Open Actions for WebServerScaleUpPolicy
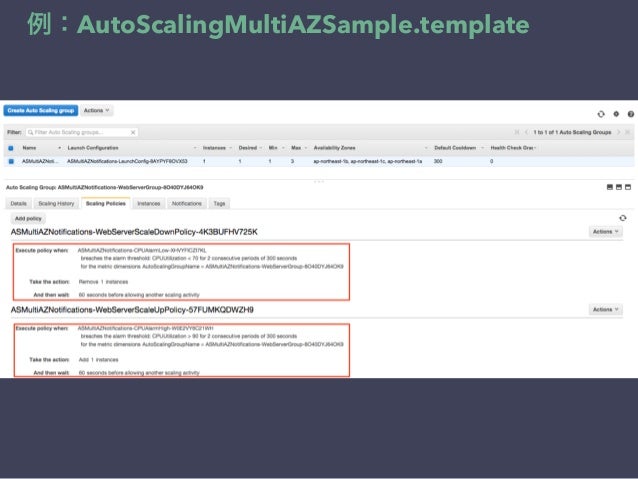The image size is (638, 479). coord(605,310)
